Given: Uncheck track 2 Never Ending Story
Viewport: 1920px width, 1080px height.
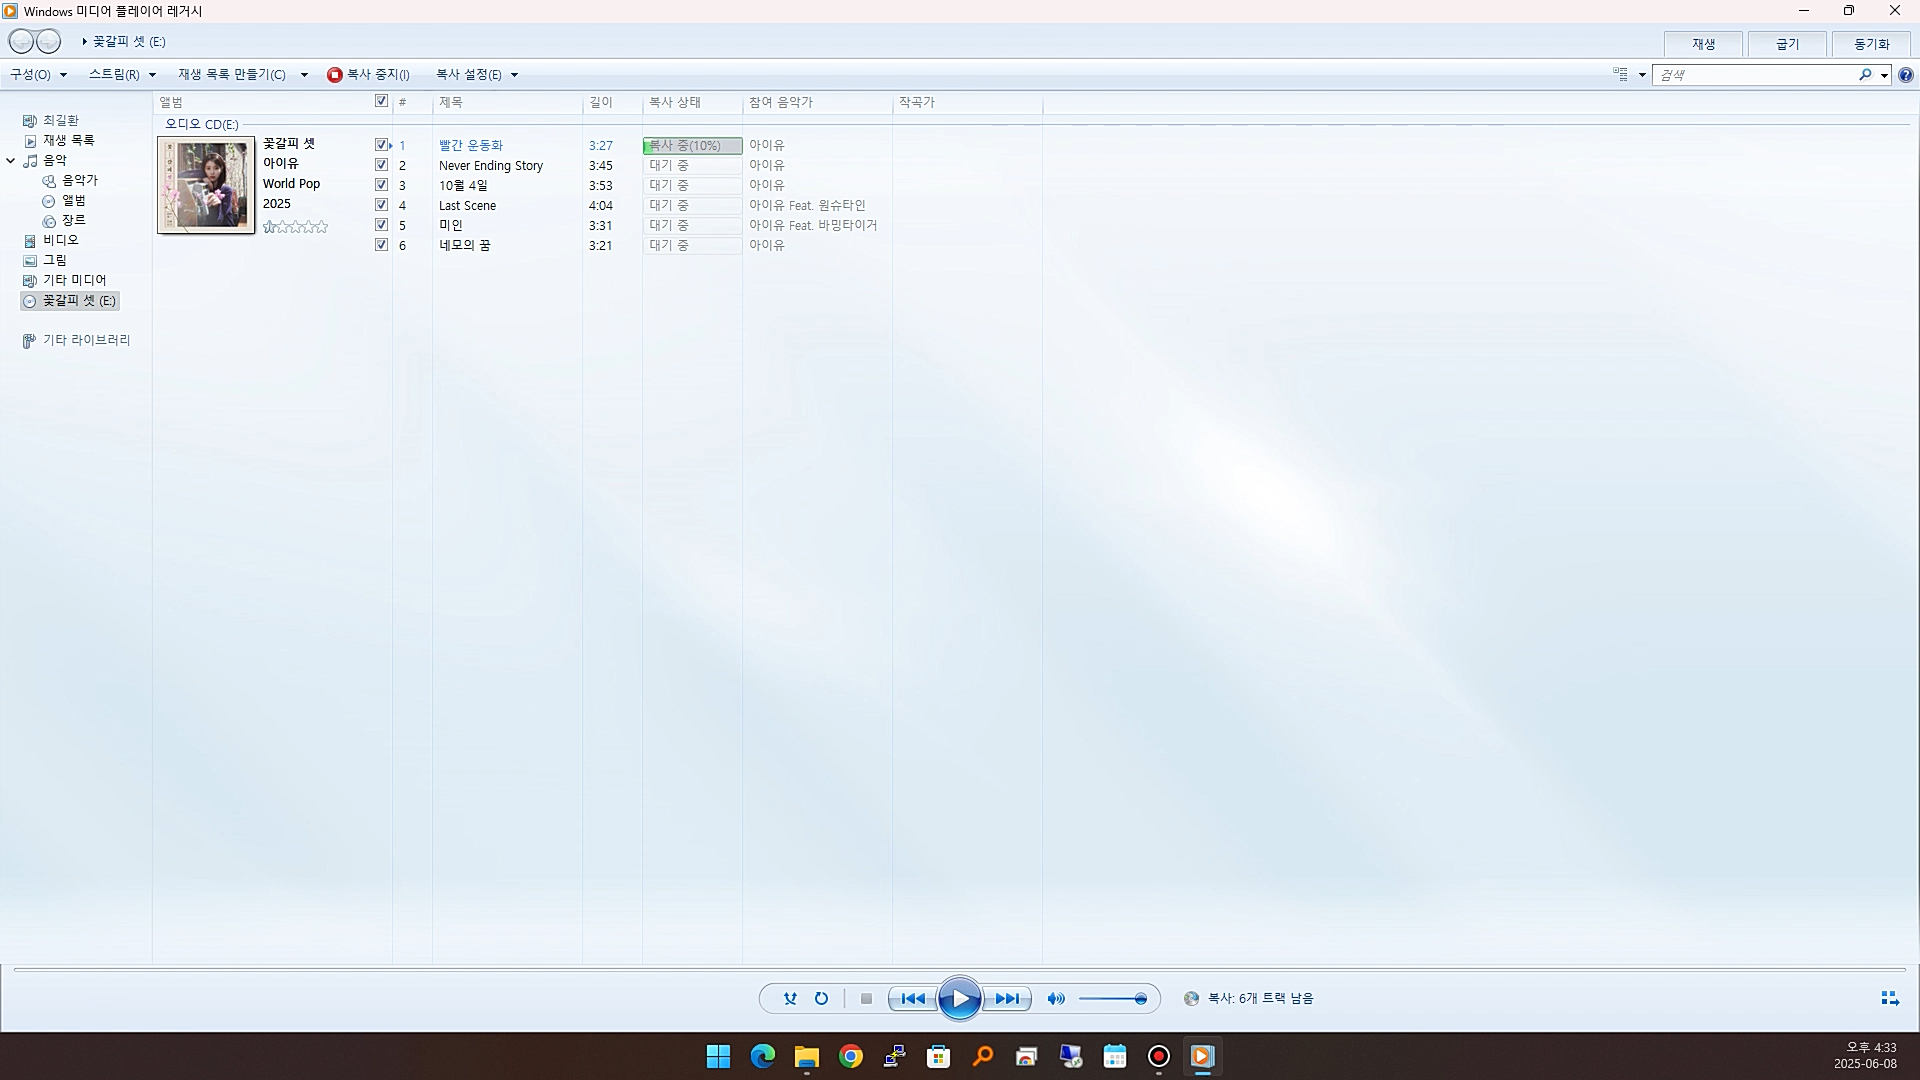Looking at the screenshot, I should point(381,165).
